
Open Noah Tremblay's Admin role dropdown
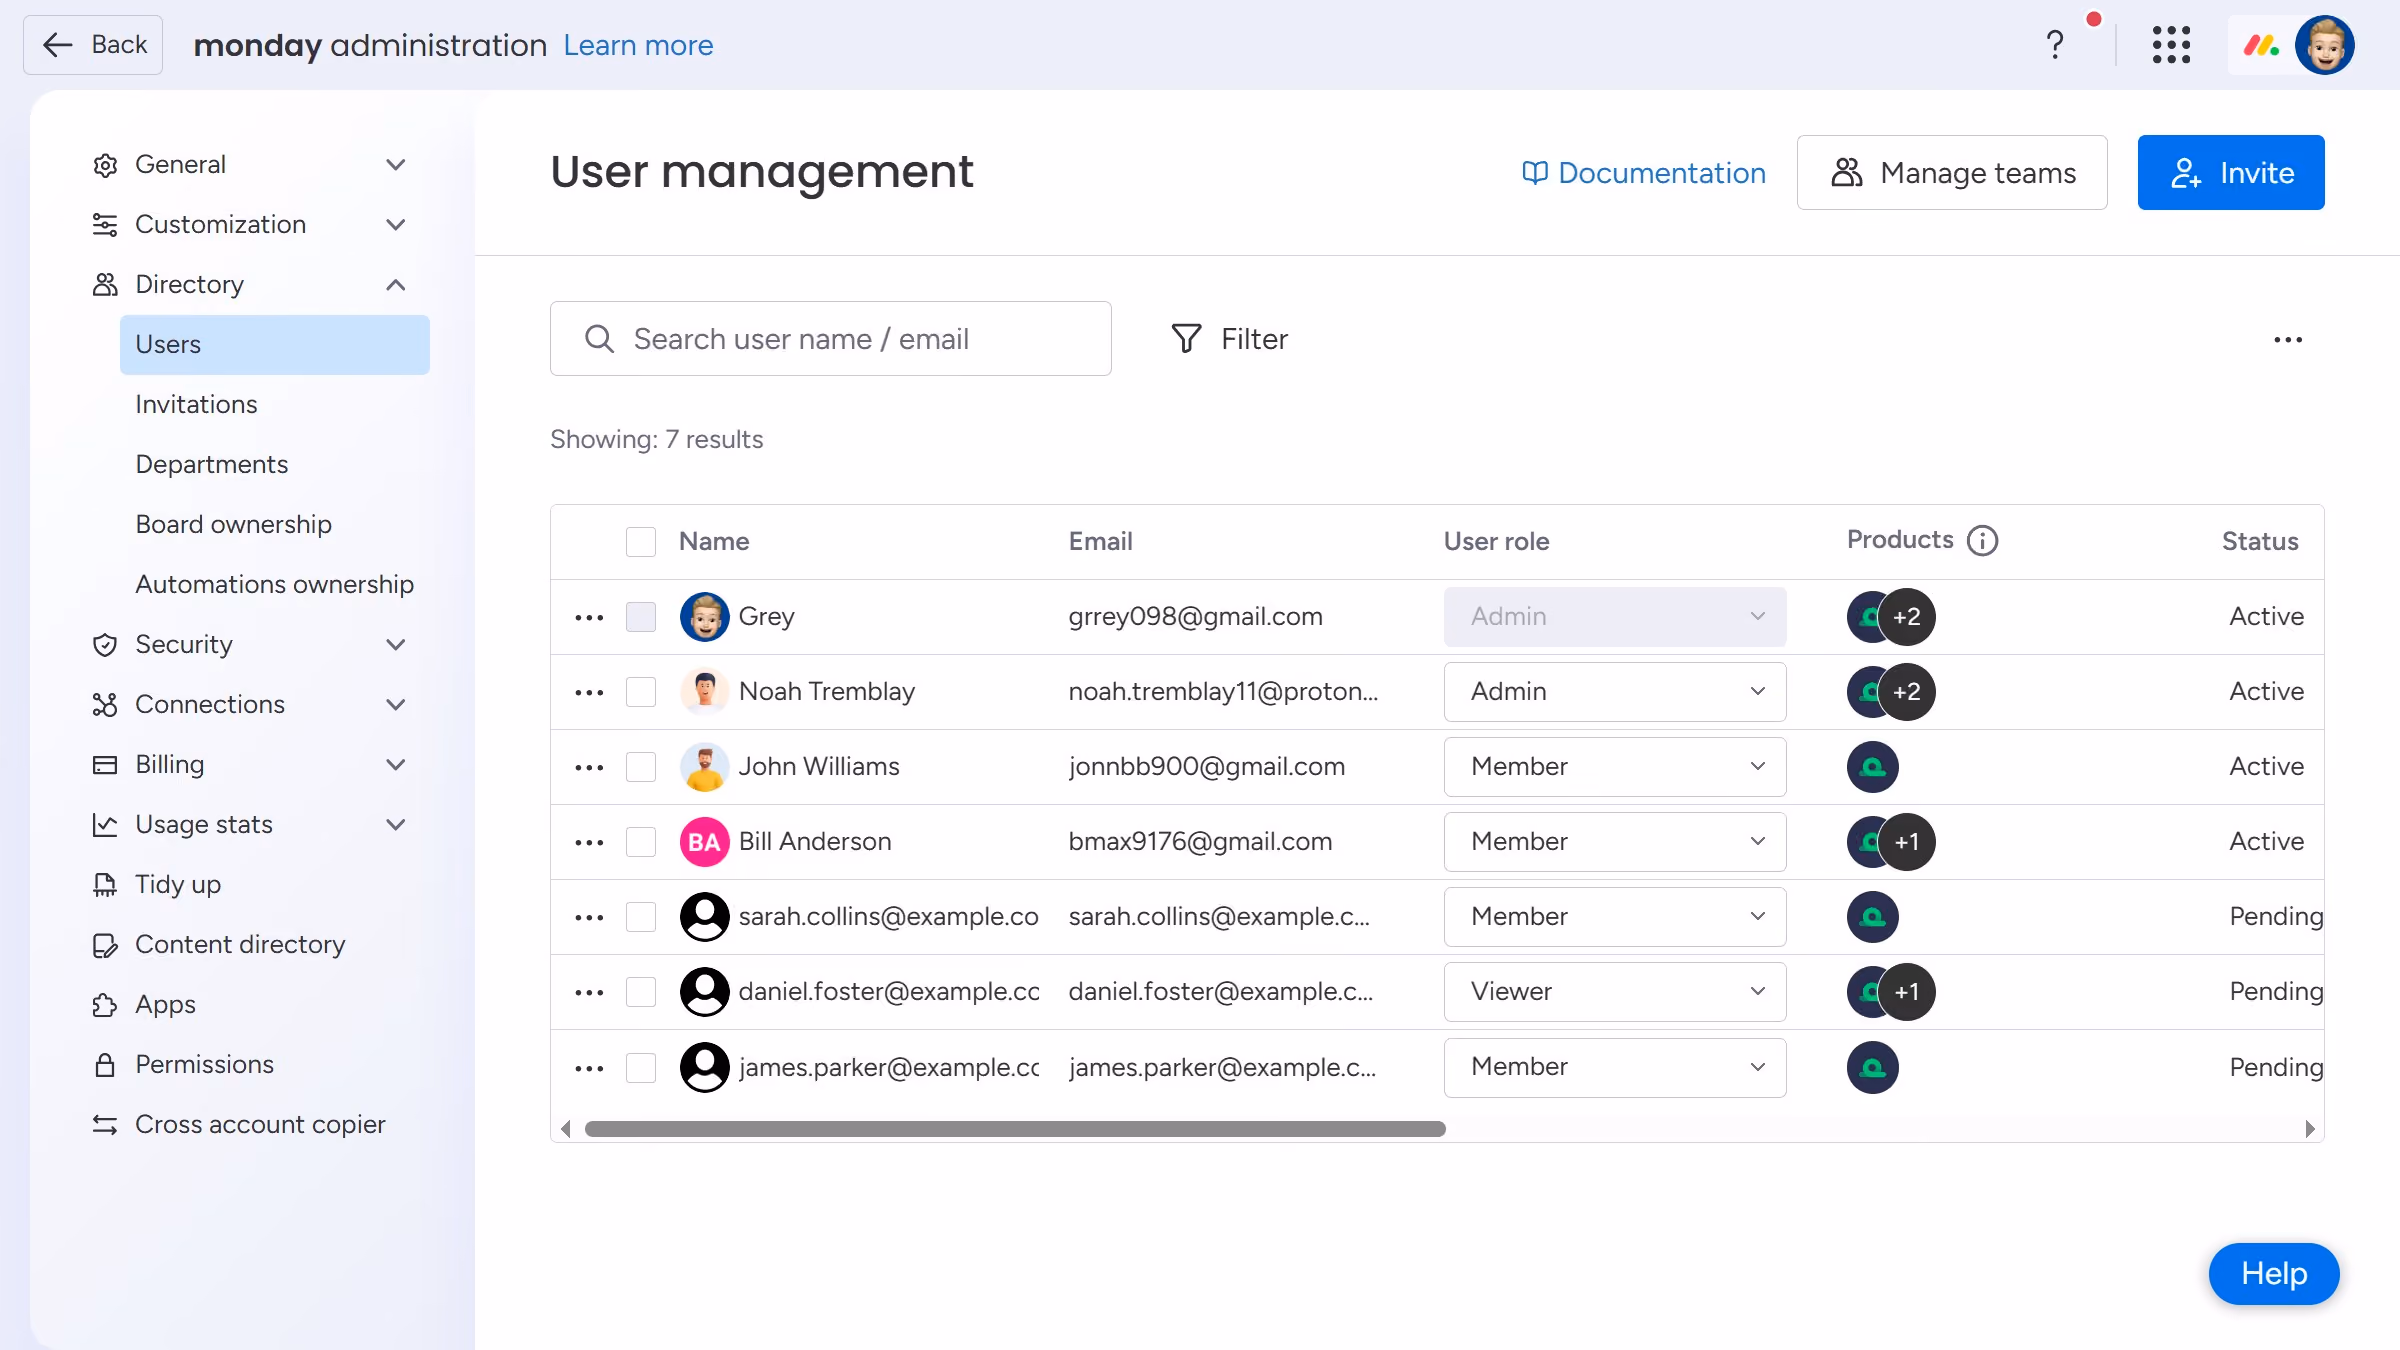tap(1615, 692)
